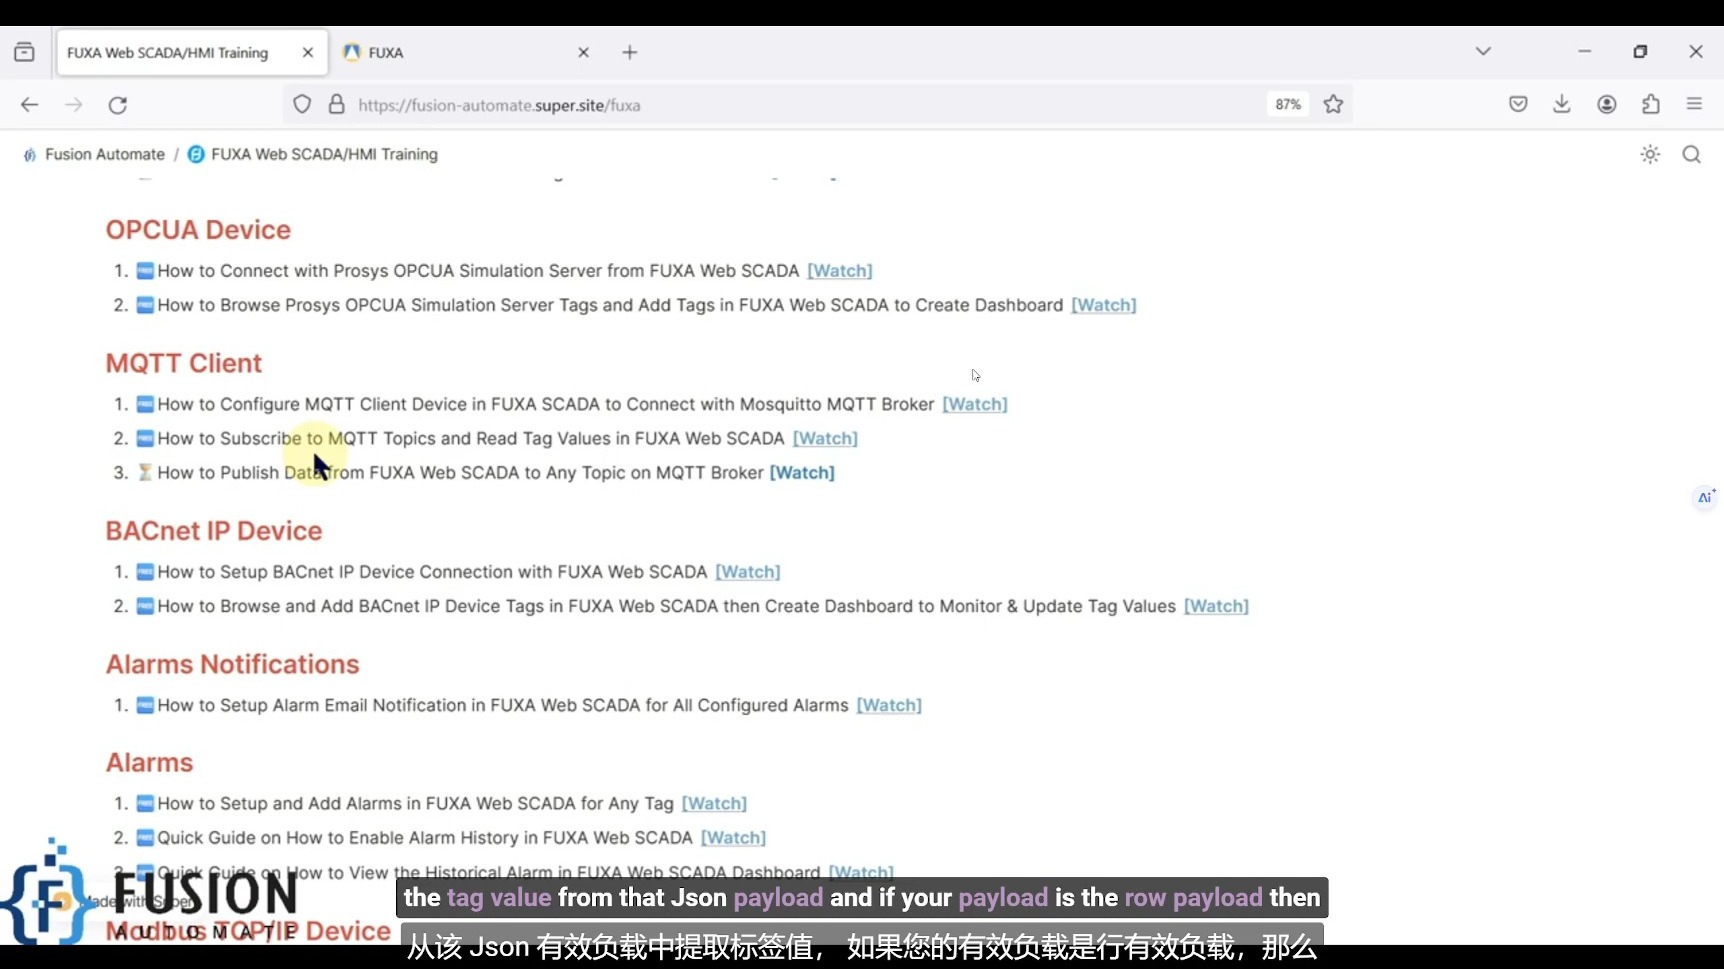Click the site security padlock icon
Screen dimensions: 1724x969
click(337, 104)
